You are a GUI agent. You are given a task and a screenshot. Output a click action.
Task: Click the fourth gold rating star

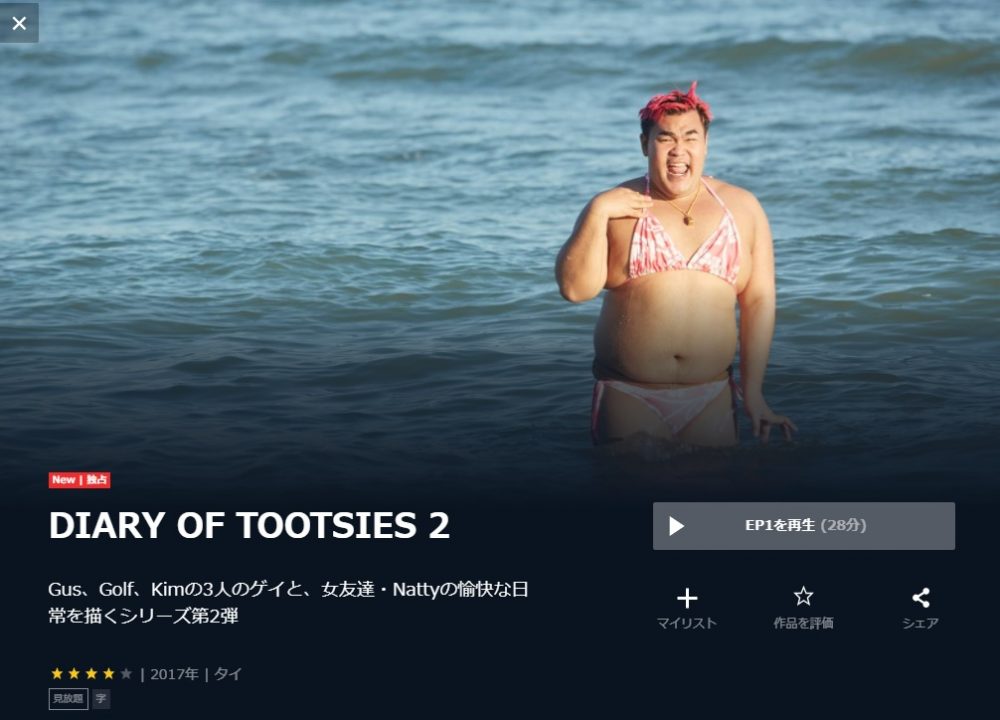pos(108,673)
